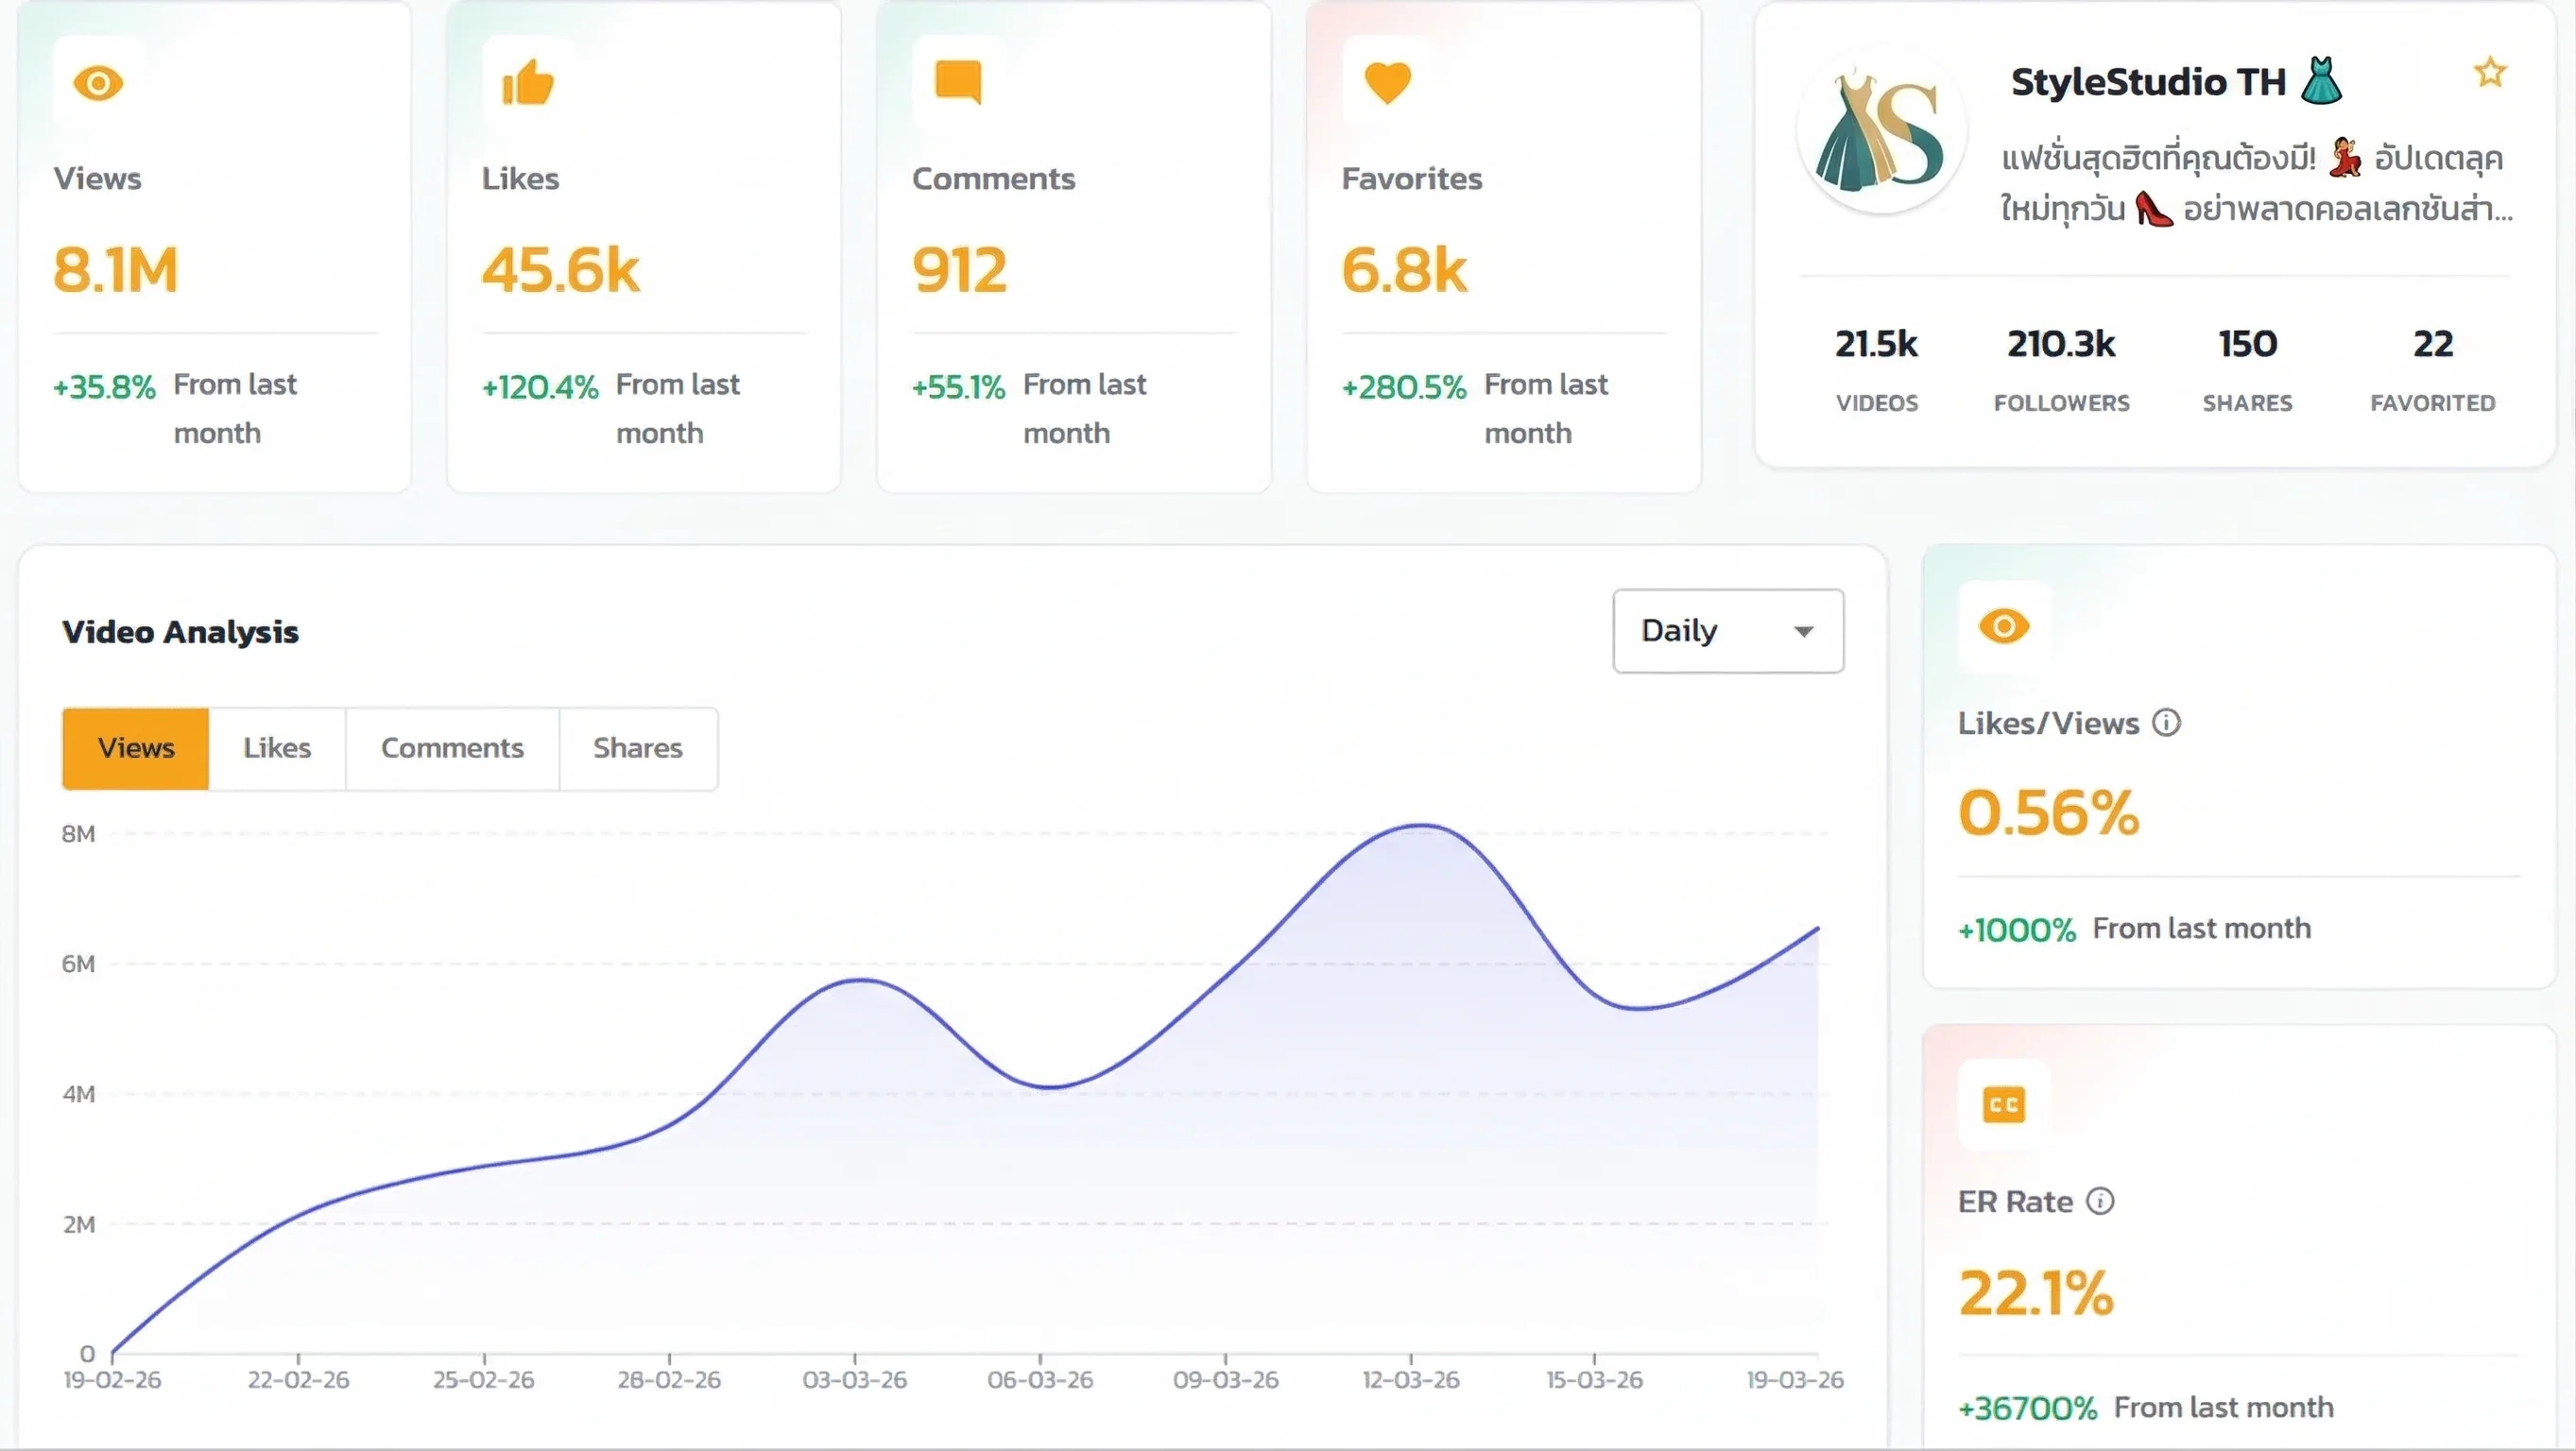Click the info icon beside Likes/Views
Viewport: 2576px width, 1451px height.
(x=2166, y=723)
